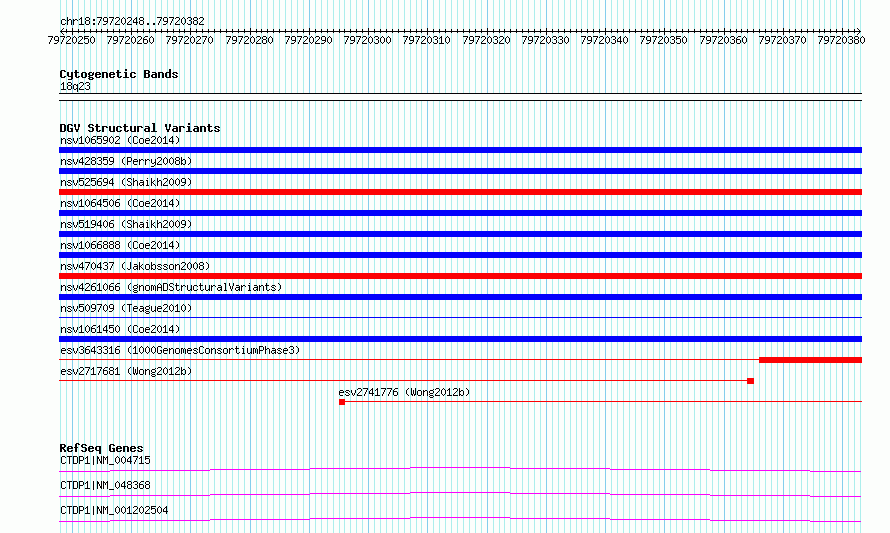Select the 18q23 band label
Image resolution: width=890 pixels, height=533 pixels.
(75, 86)
